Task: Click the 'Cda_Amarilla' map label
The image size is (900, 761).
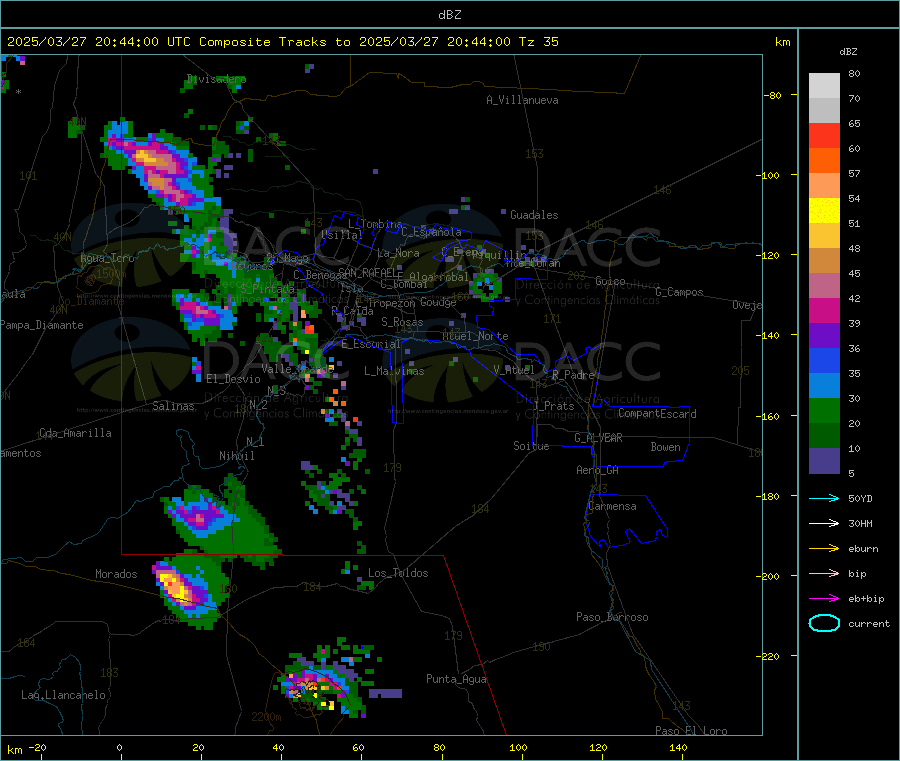Action: click(x=75, y=433)
